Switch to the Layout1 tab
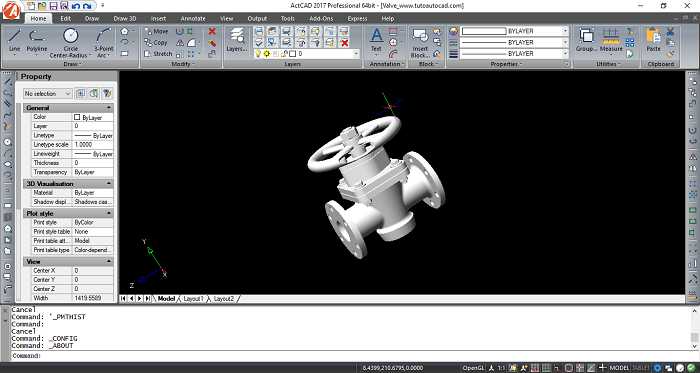This screenshot has width=700, height=373. point(193,298)
